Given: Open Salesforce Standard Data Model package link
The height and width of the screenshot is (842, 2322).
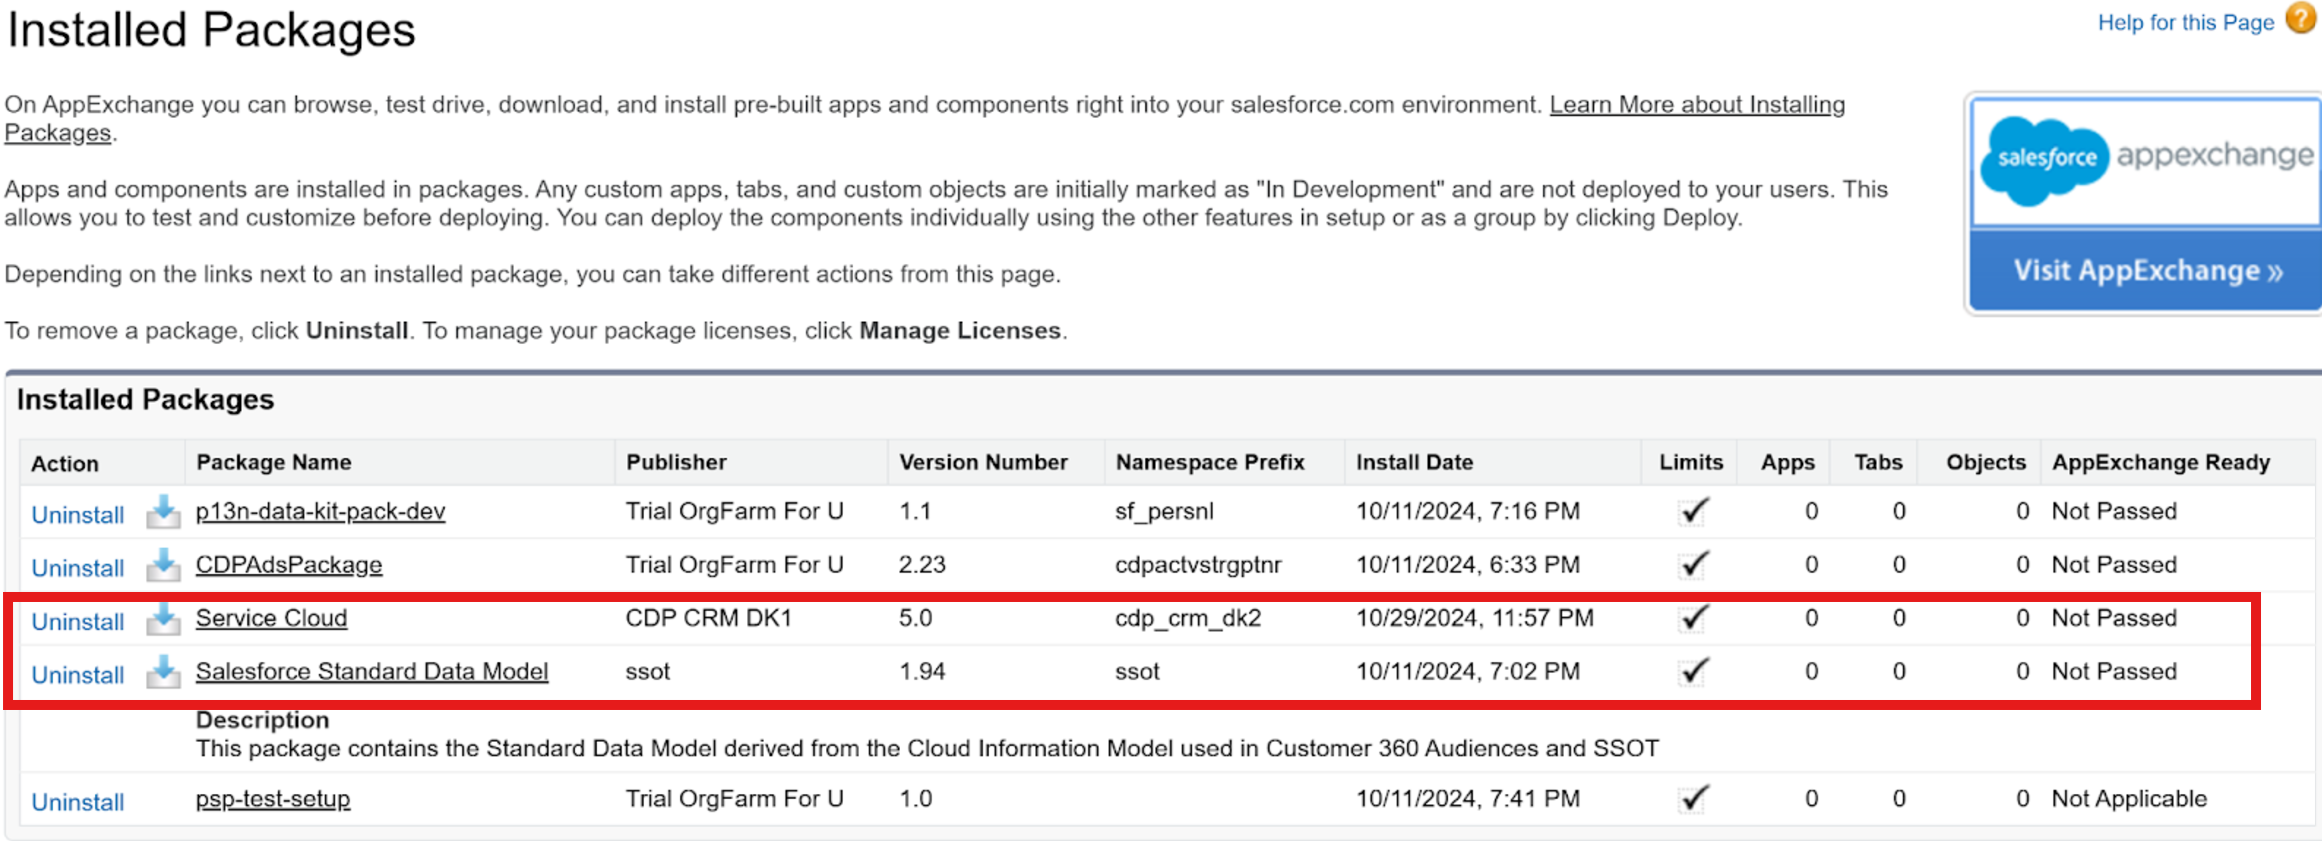Looking at the screenshot, I should tap(372, 671).
